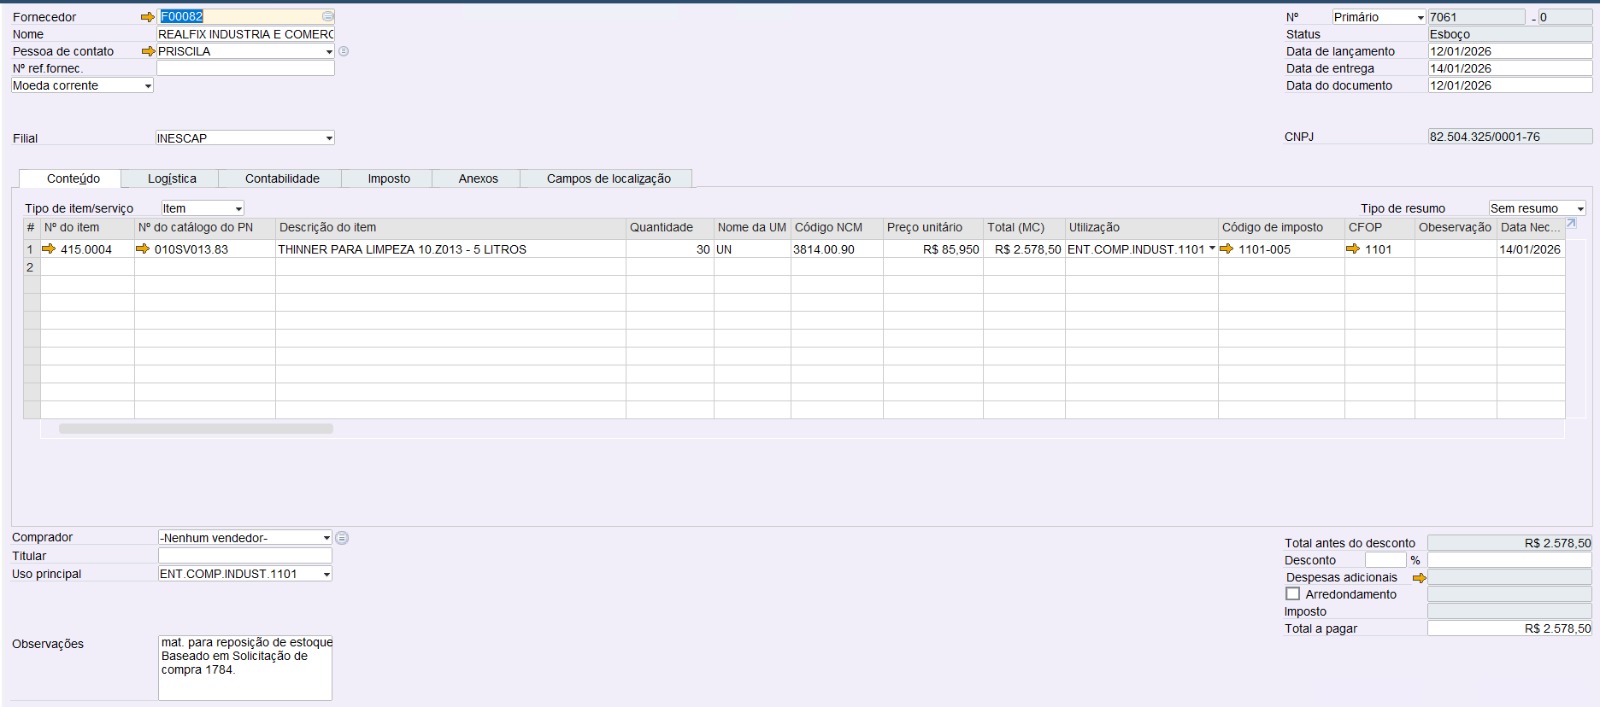Click the link arrow beside Pessoa de contato
This screenshot has width=1600, height=707.
(148, 51)
